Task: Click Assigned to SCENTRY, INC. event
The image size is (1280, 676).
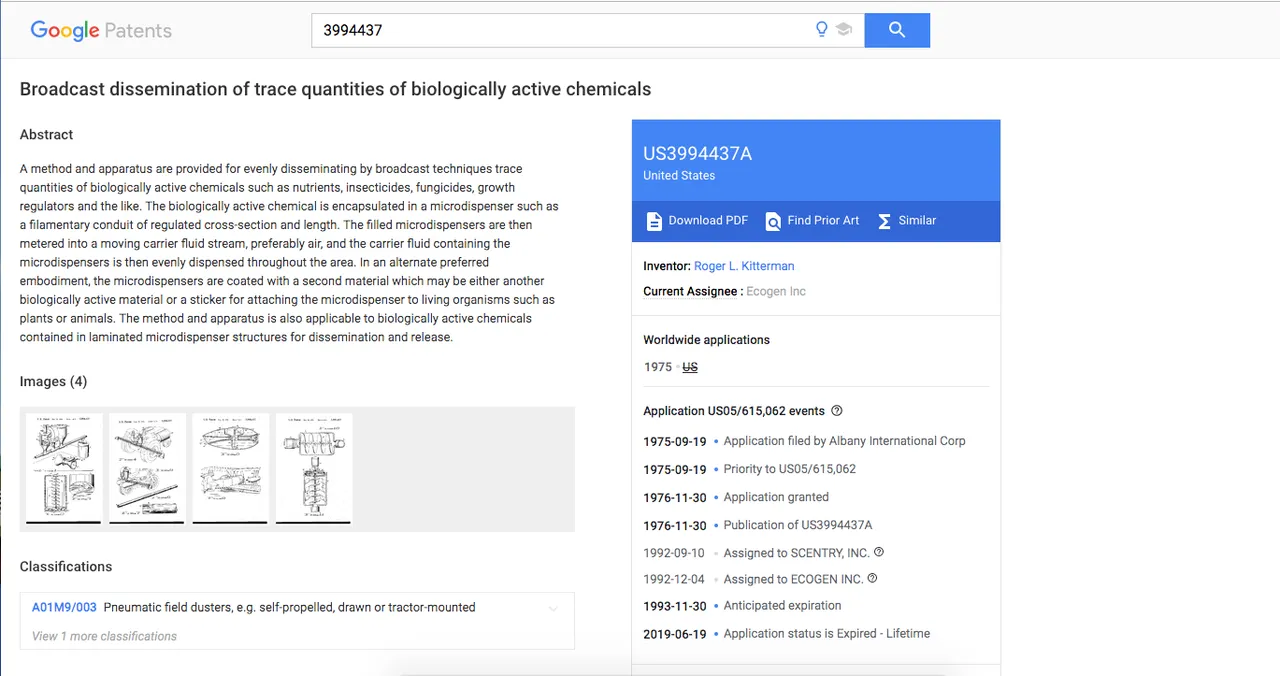Action: [797, 553]
